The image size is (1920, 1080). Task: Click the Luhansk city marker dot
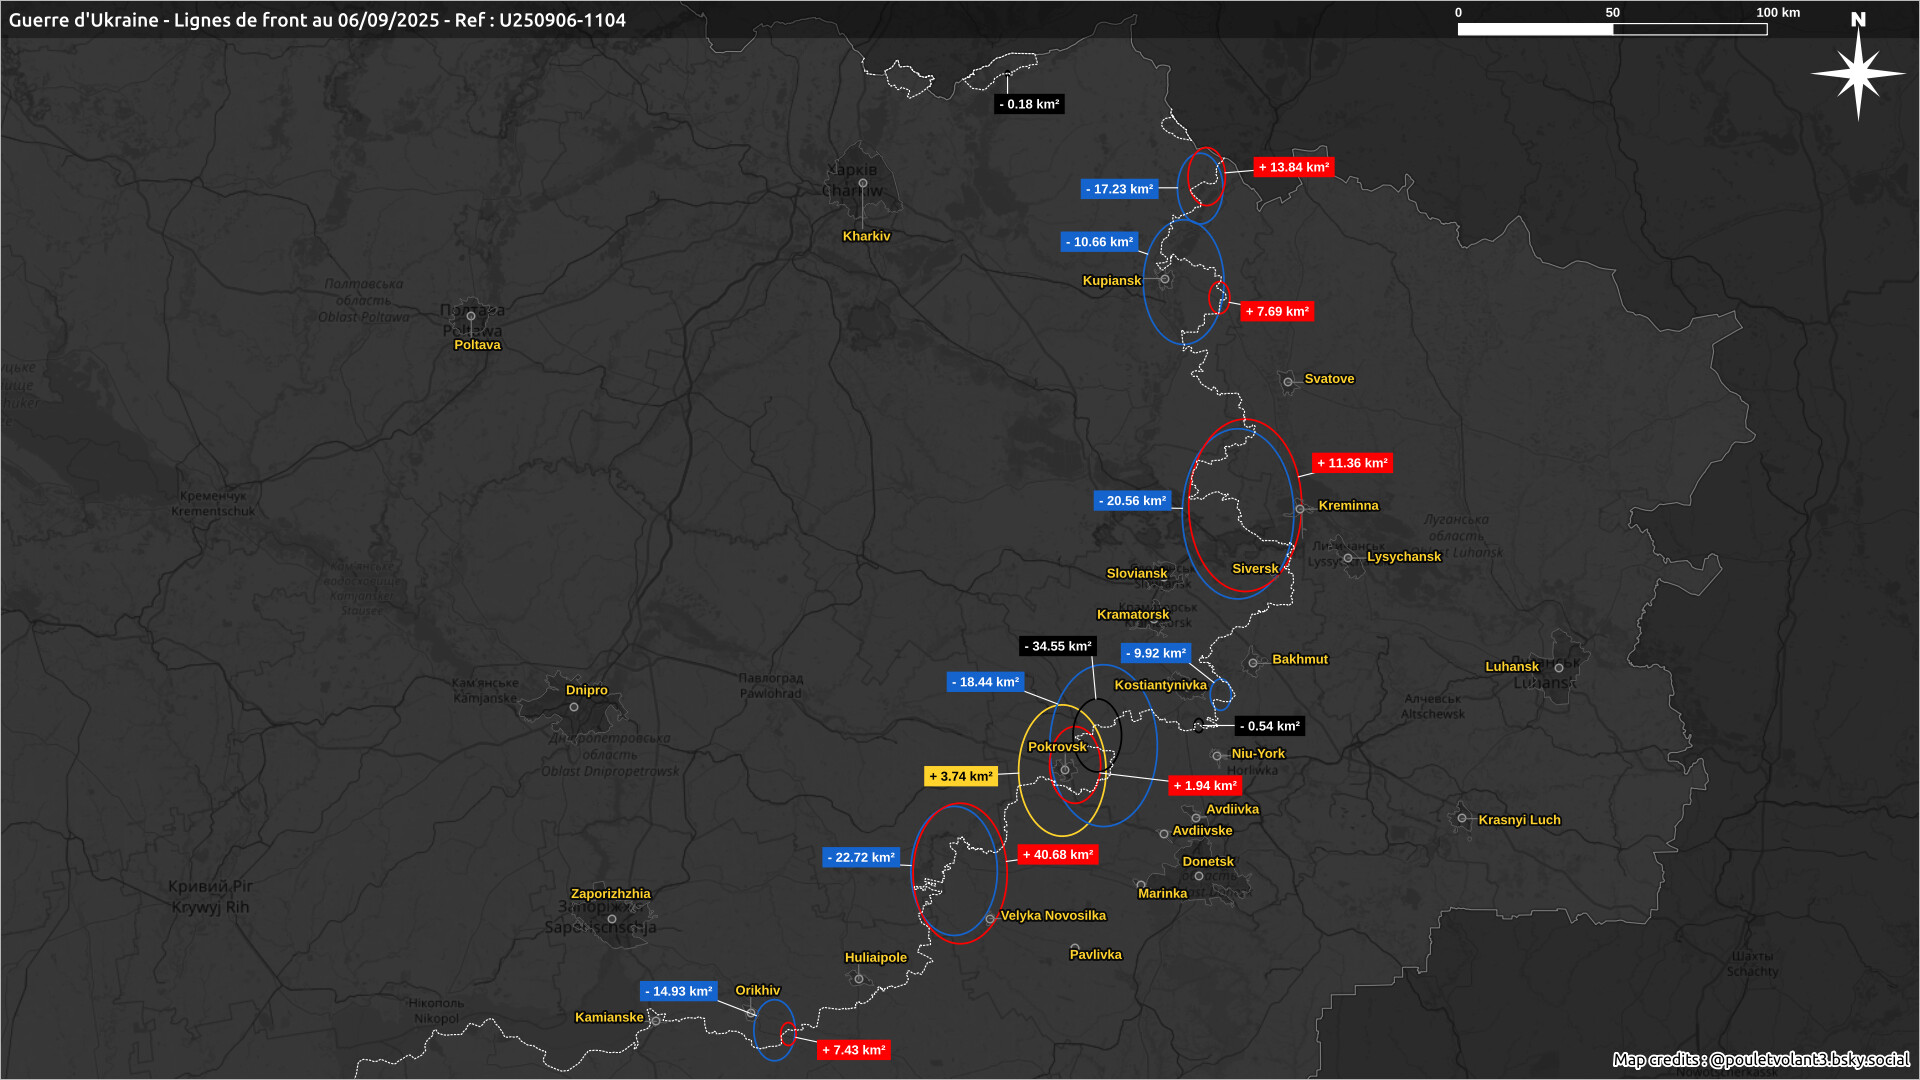pyautogui.click(x=1558, y=668)
